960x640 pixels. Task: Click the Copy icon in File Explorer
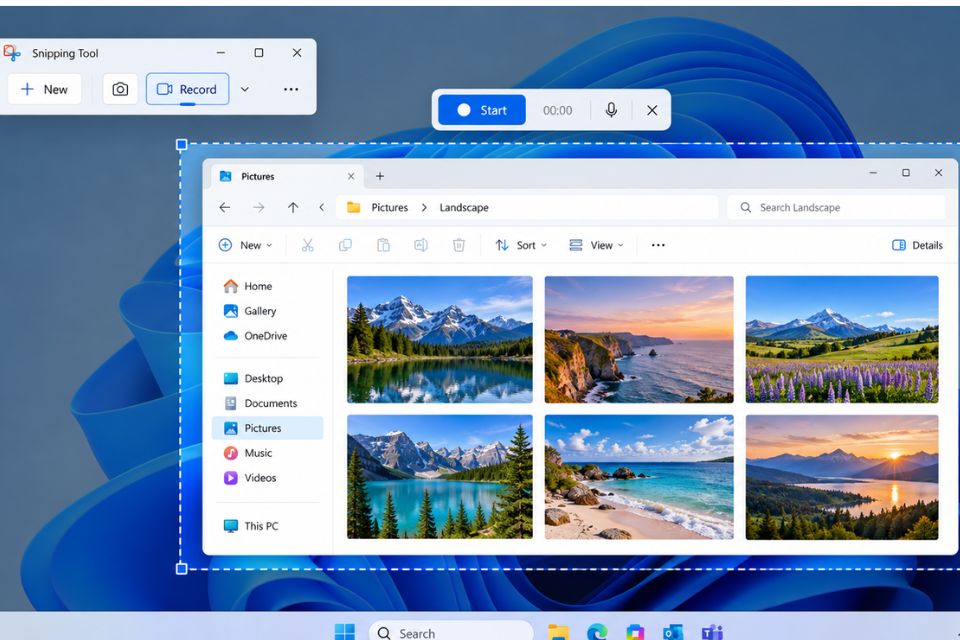coord(345,246)
